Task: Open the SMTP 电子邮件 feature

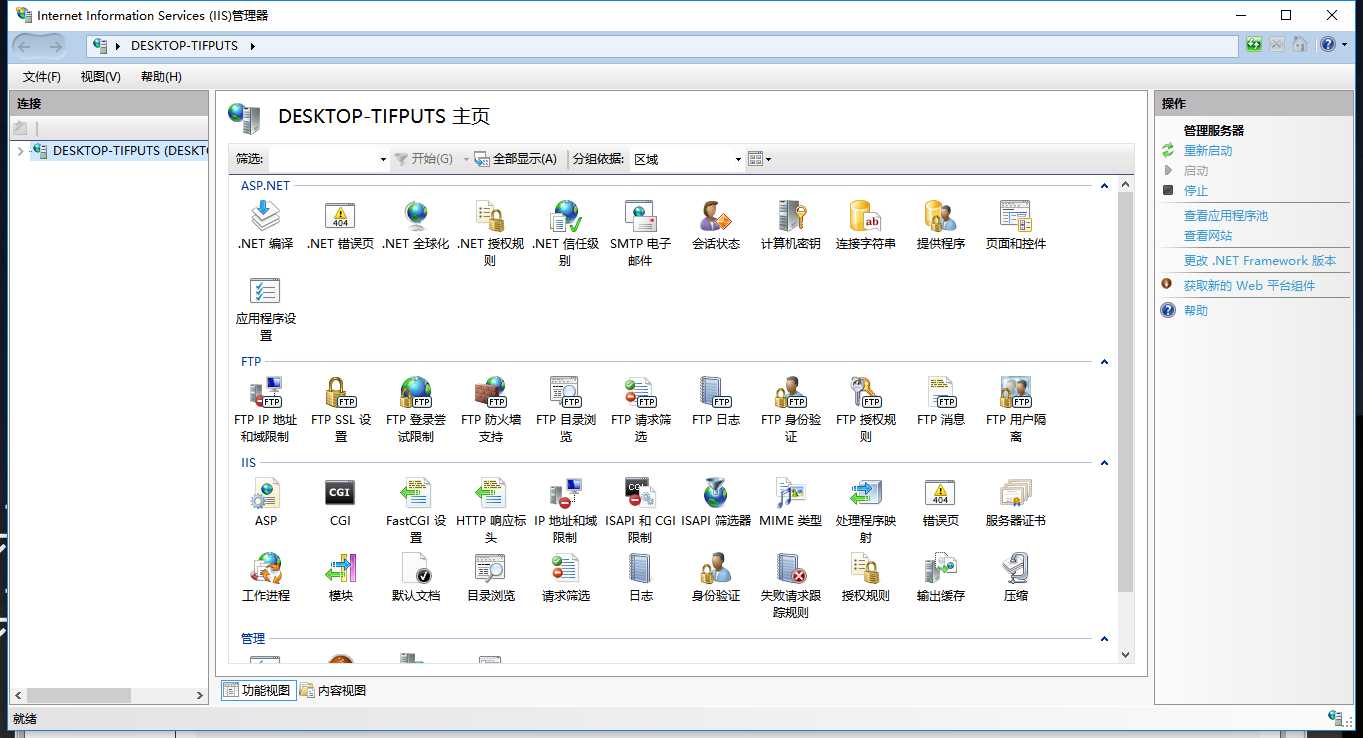Action: pyautogui.click(x=640, y=217)
